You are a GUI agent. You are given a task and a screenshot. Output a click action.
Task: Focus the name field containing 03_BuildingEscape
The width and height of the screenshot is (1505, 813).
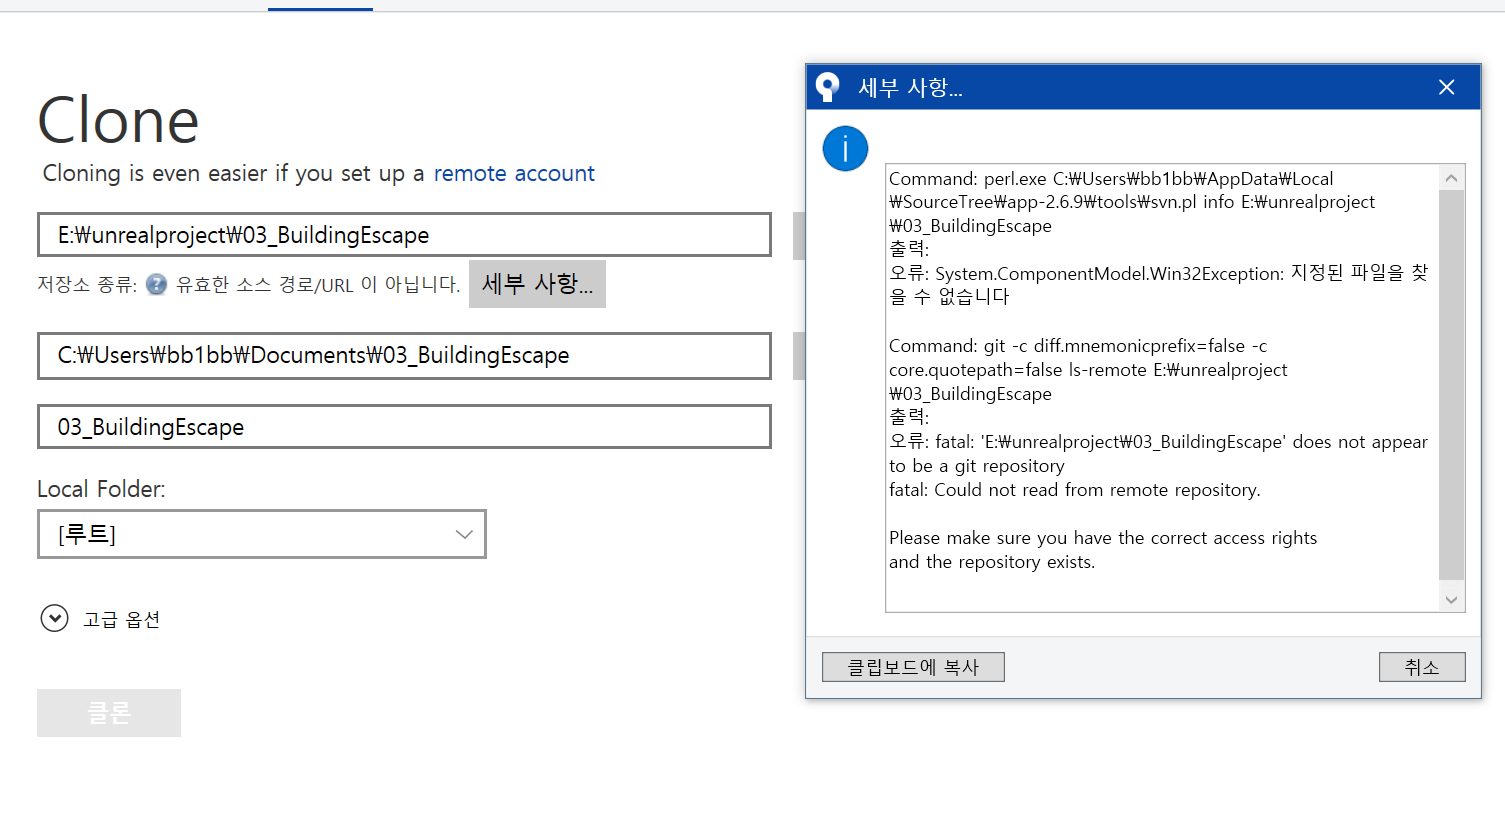pos(404,427)
